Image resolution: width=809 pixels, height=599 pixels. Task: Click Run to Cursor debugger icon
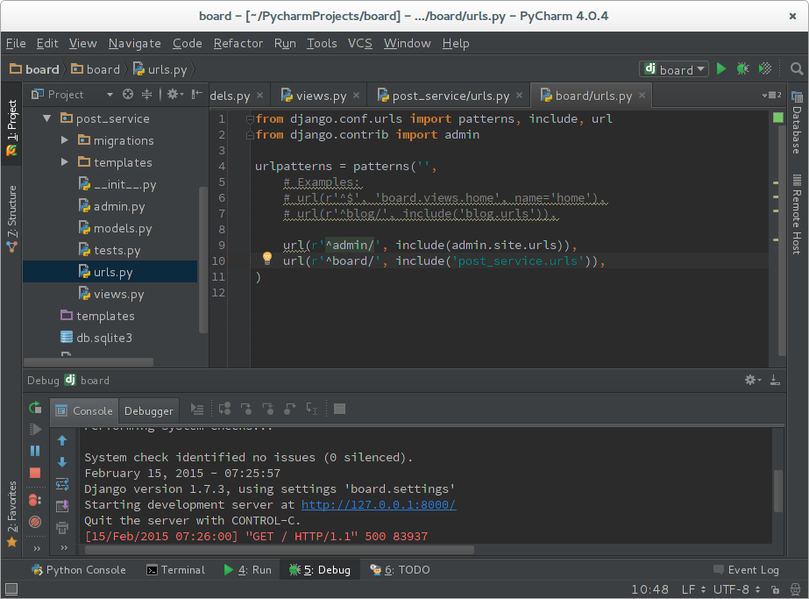tap(312, 409)
